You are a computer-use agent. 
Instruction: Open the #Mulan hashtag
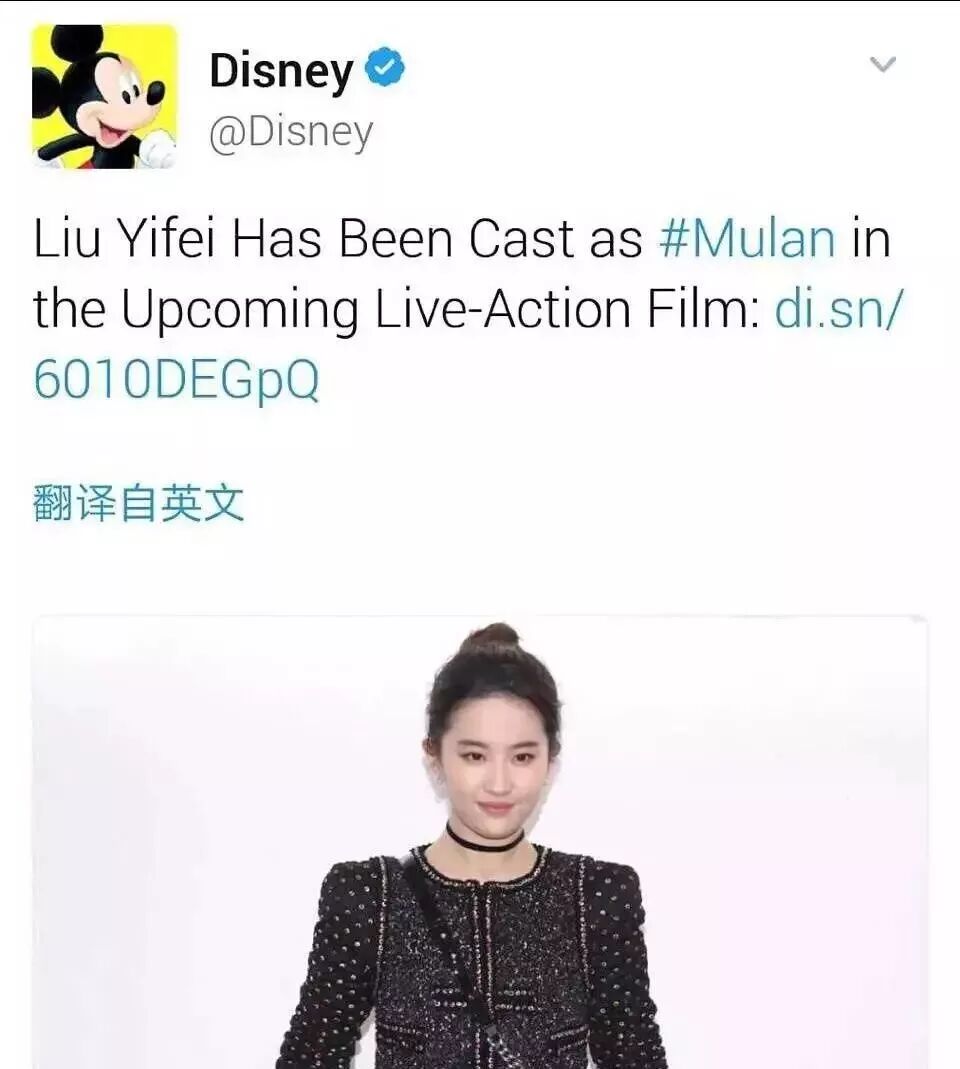(x=747, y=239)
